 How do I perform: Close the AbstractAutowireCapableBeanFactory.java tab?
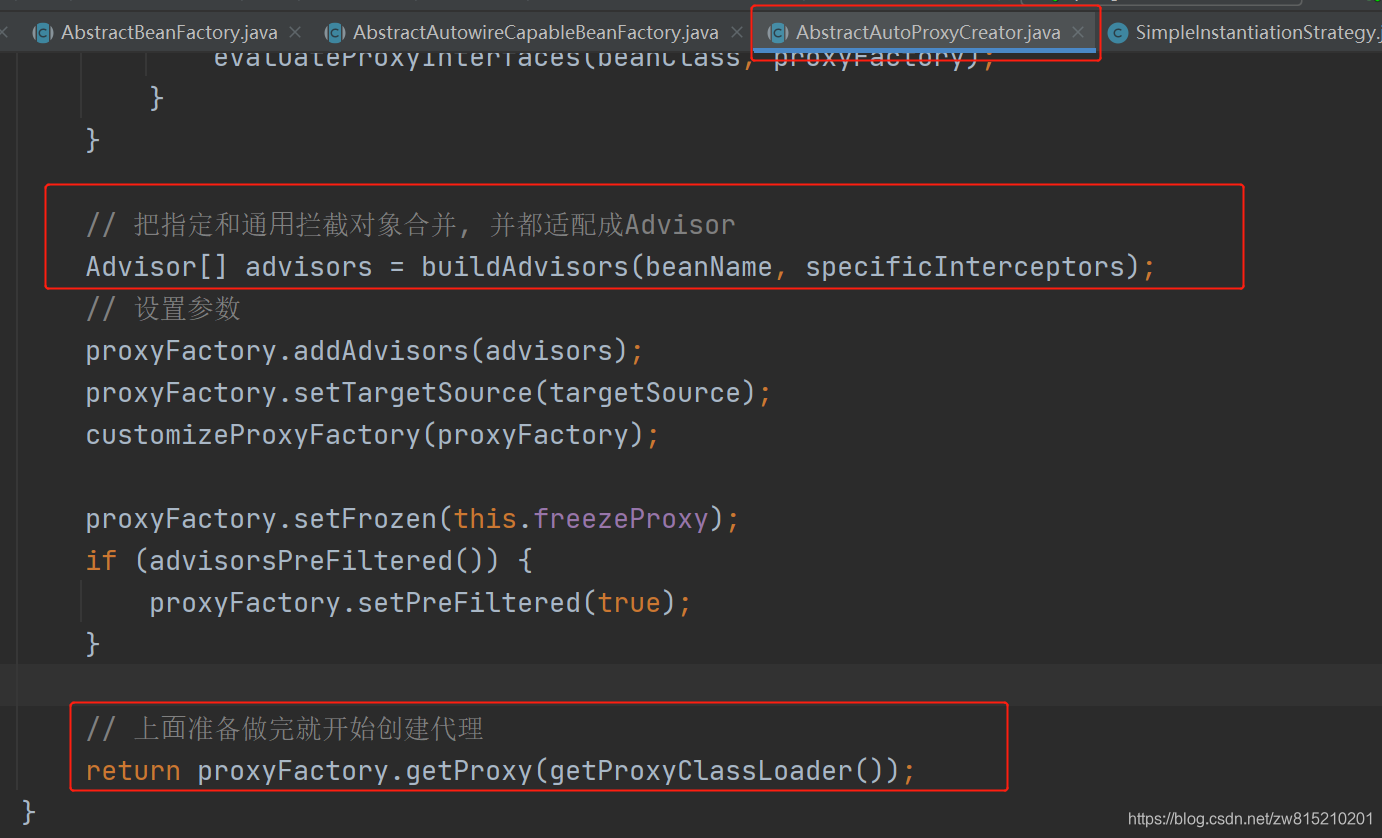click(x=737, y=33)
